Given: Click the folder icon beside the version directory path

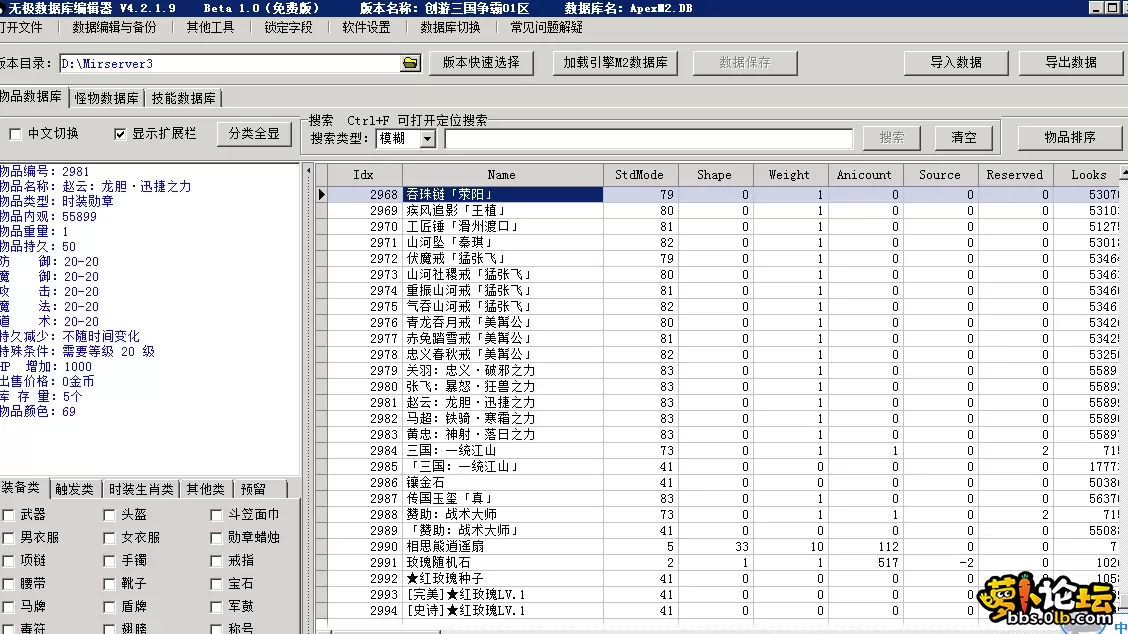Looking at the screenshot, I should point(409,61).
